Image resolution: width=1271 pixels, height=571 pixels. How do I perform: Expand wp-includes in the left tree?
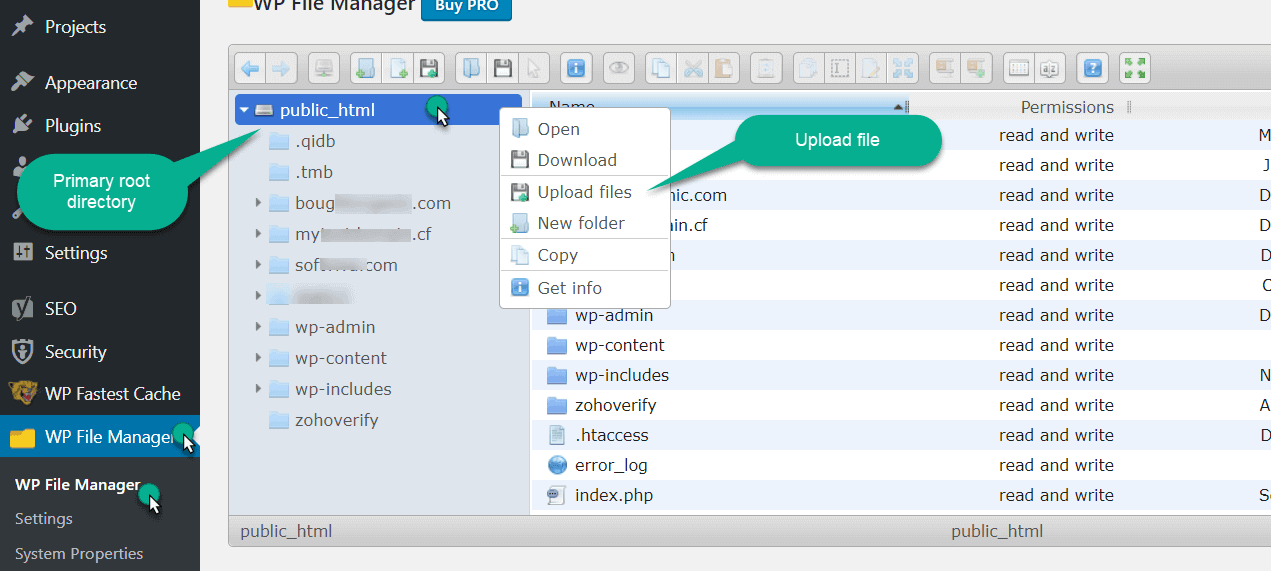(x=258, y=389)
